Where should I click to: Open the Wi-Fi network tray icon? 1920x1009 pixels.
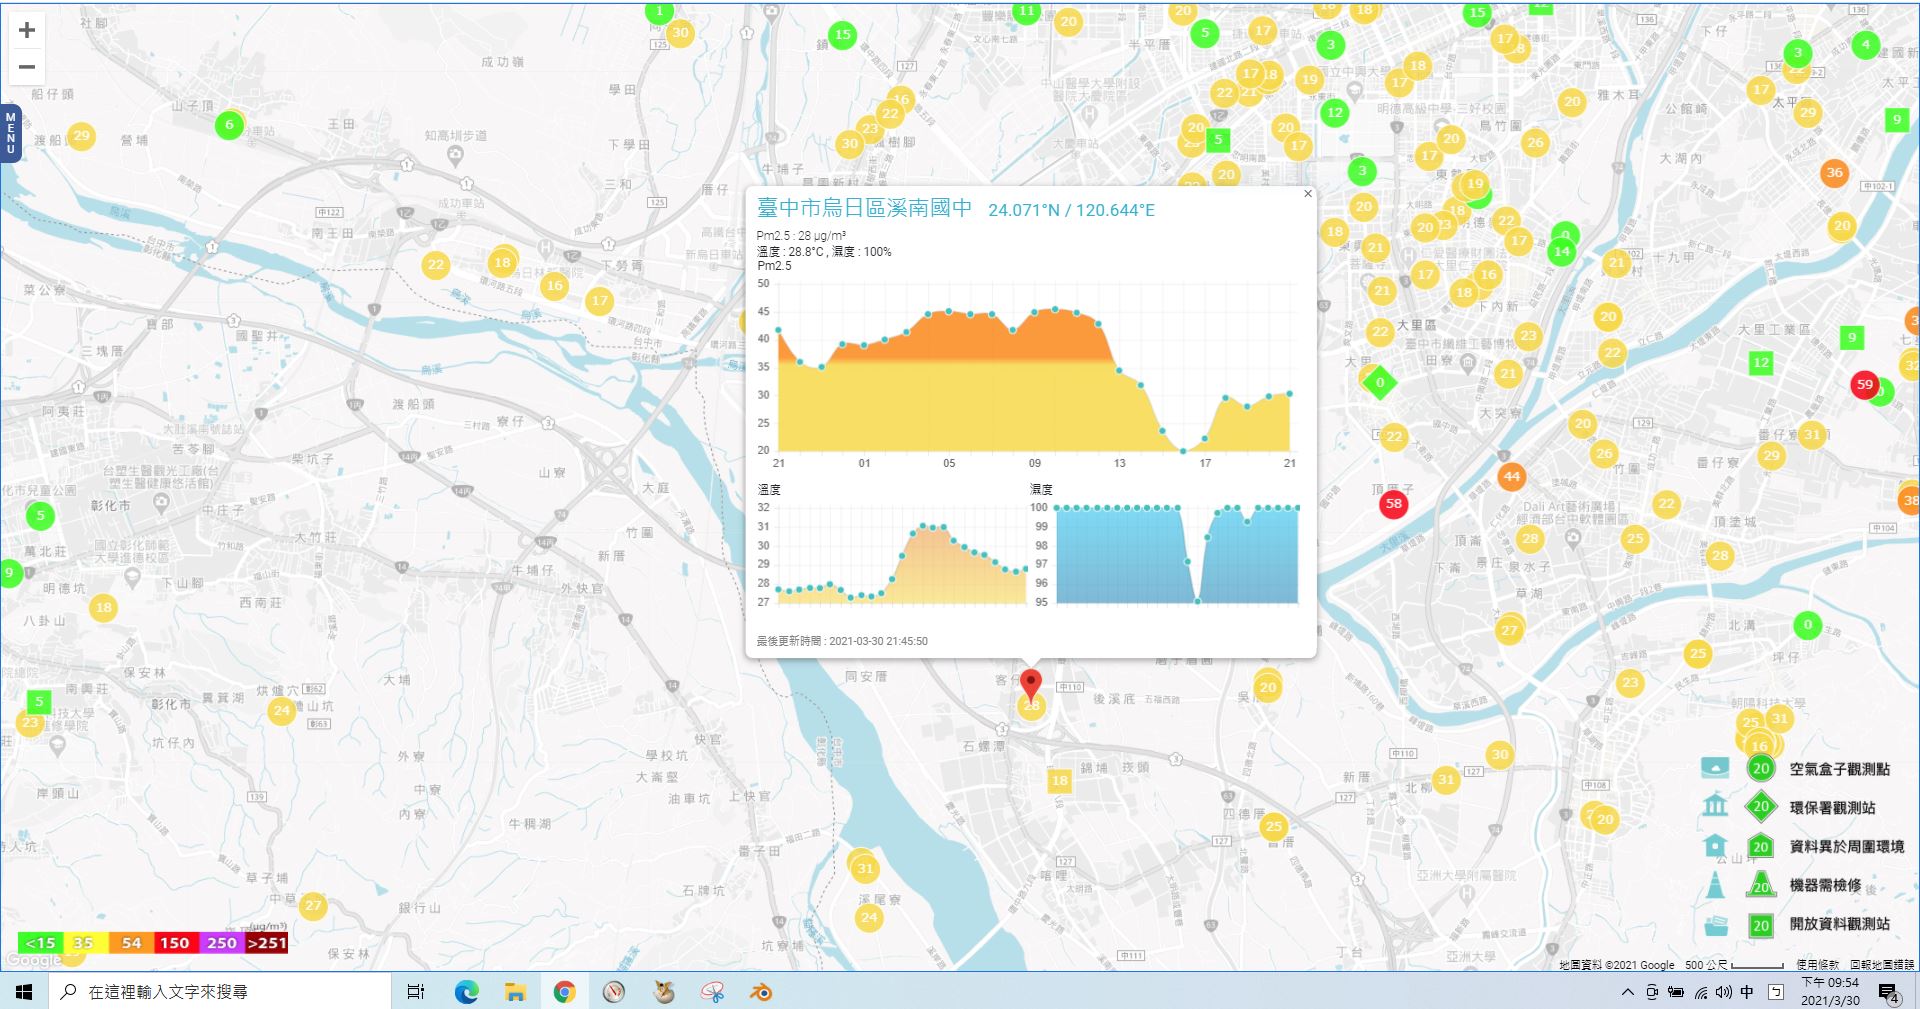(1700, 992)
